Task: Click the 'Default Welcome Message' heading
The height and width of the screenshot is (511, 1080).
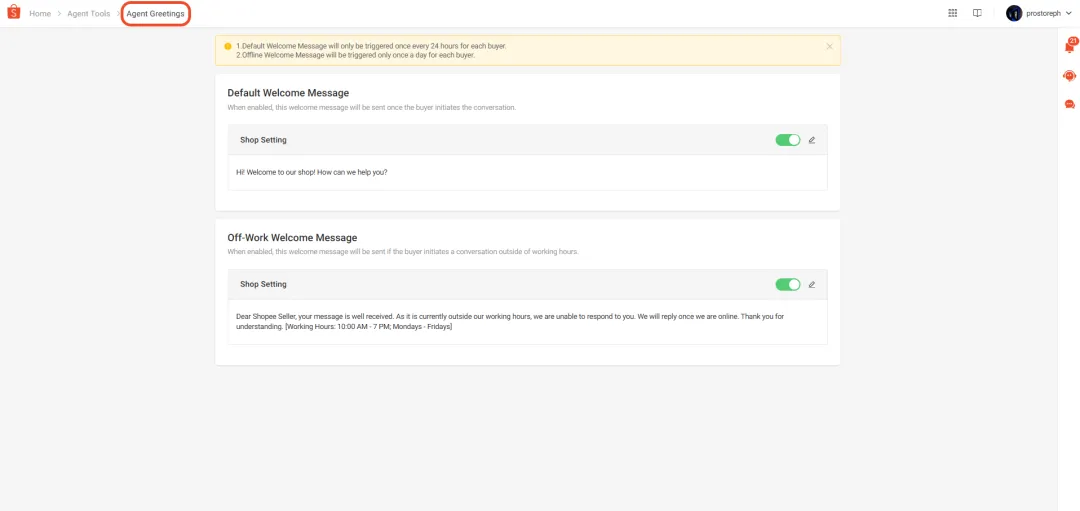Action: [288, 93]
